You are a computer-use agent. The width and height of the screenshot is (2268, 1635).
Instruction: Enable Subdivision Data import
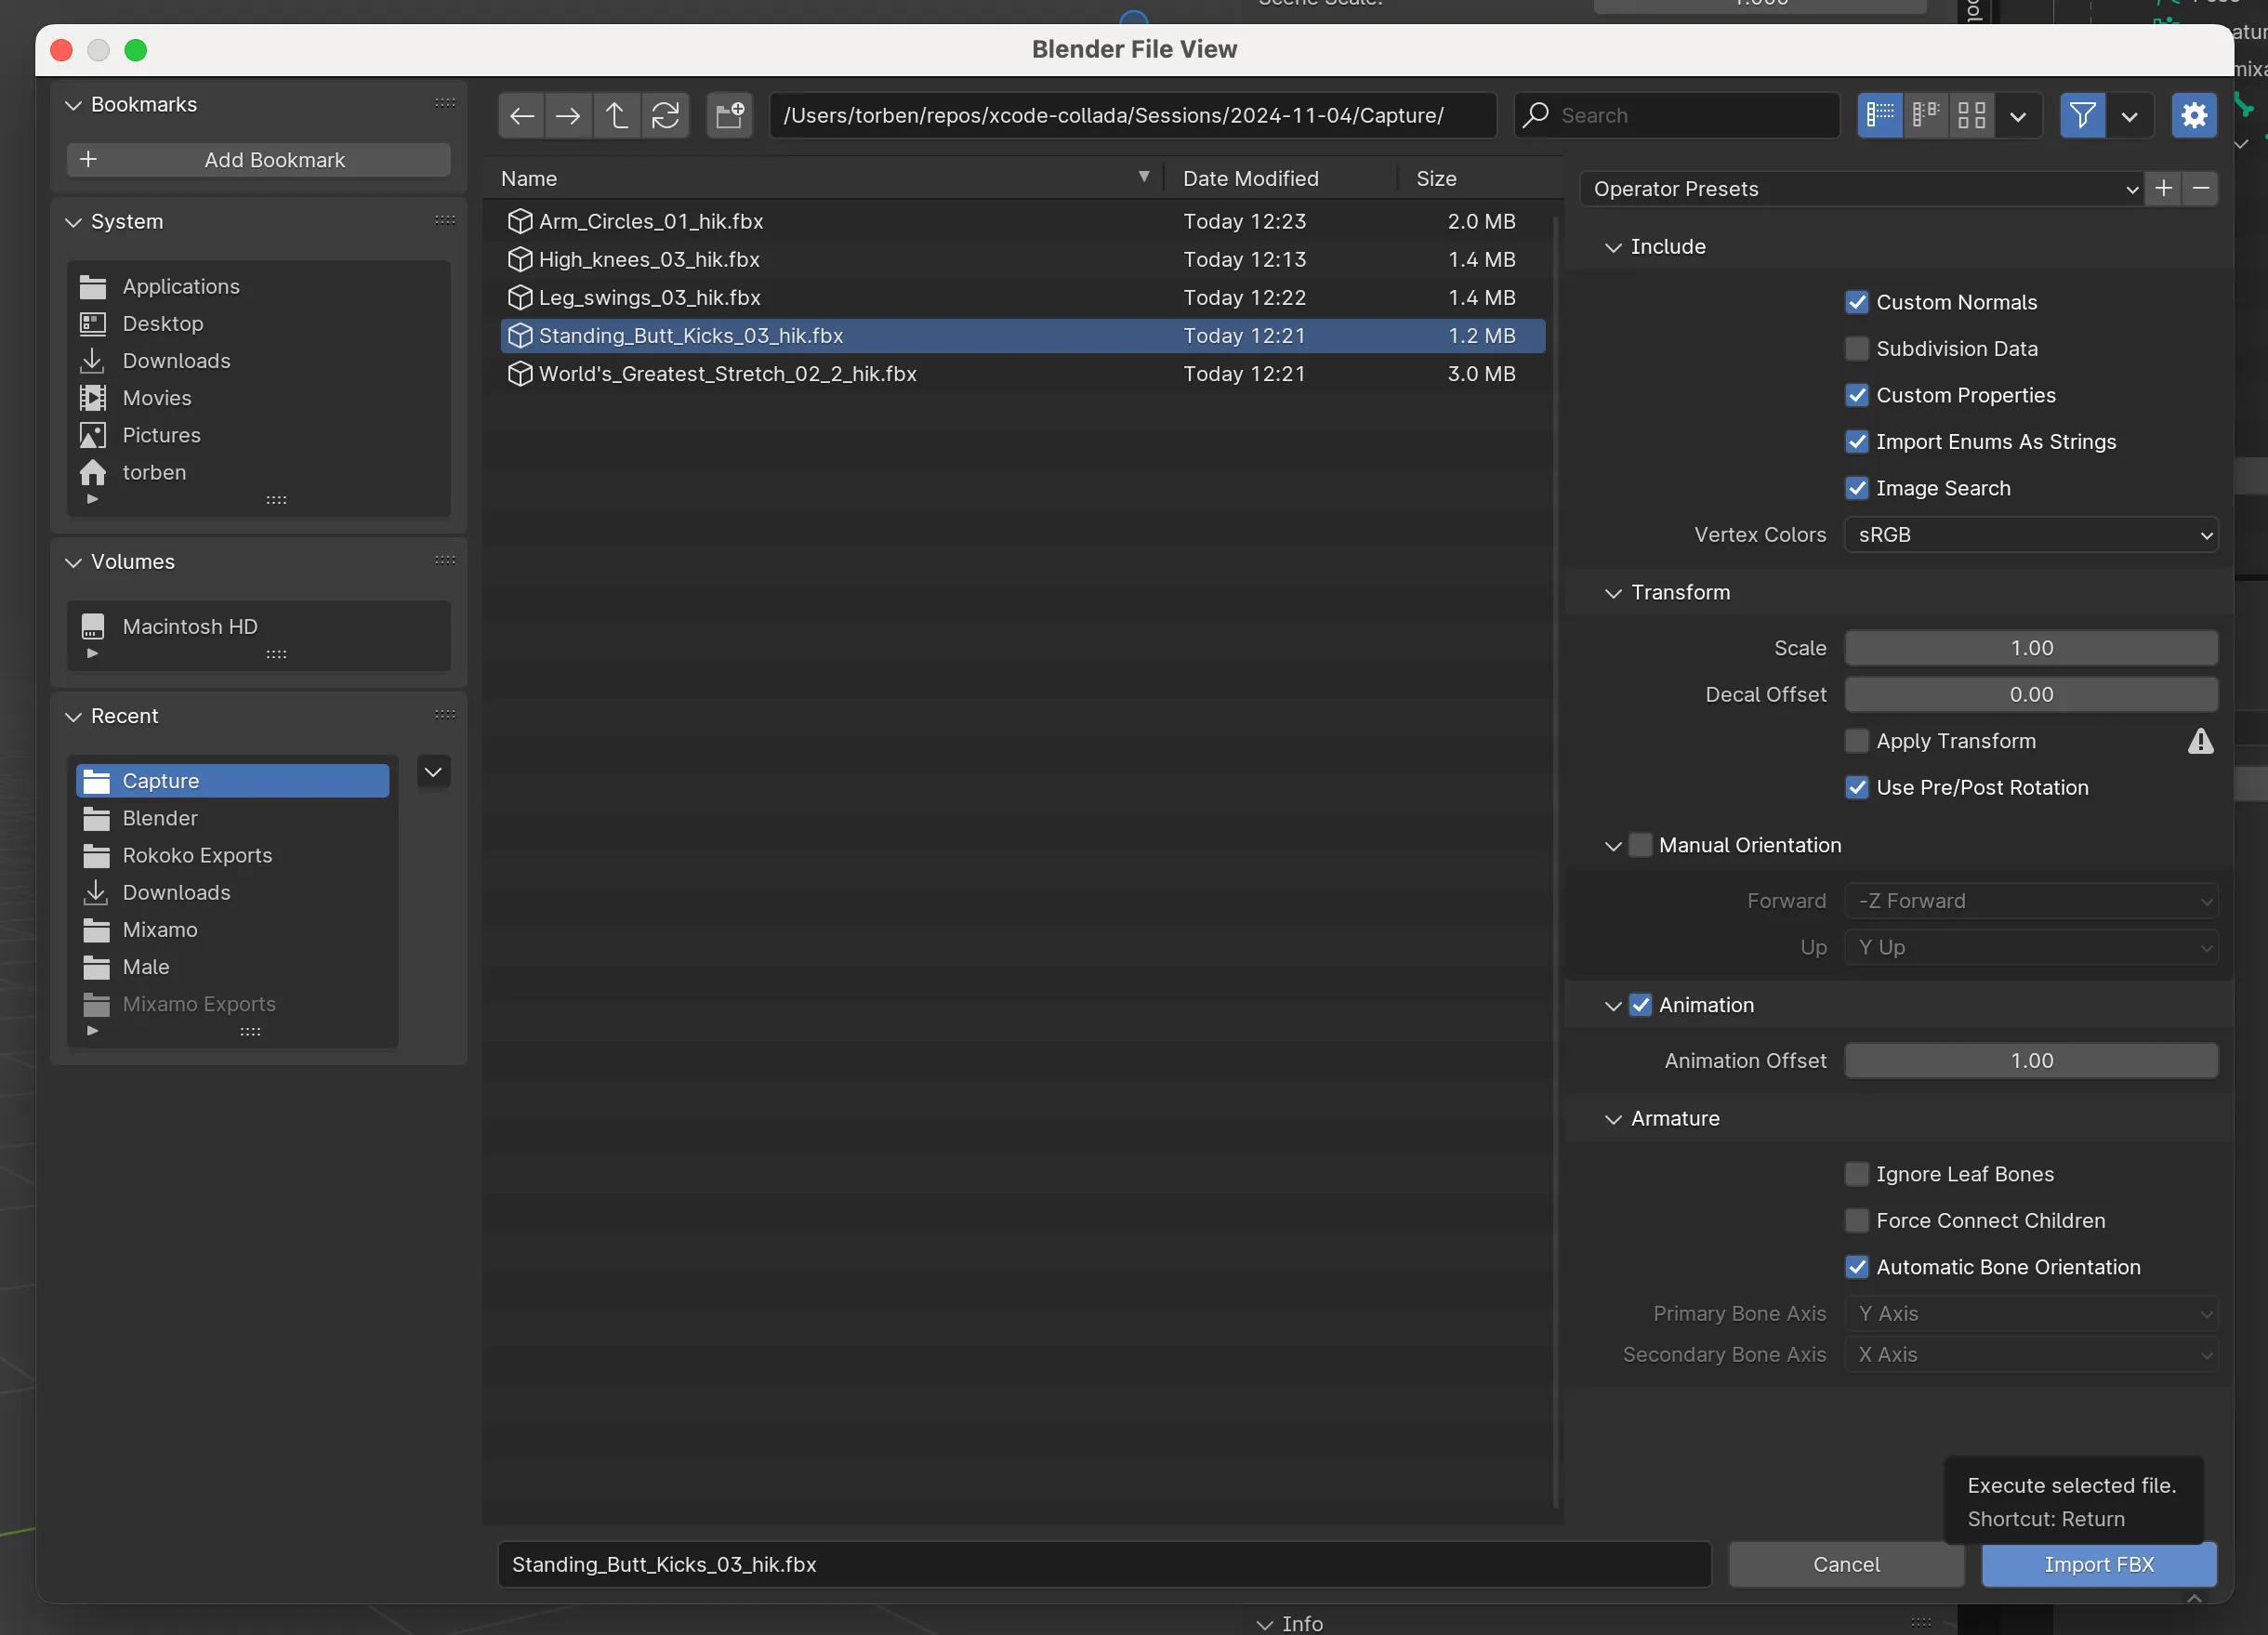[x=1857, y=348]
